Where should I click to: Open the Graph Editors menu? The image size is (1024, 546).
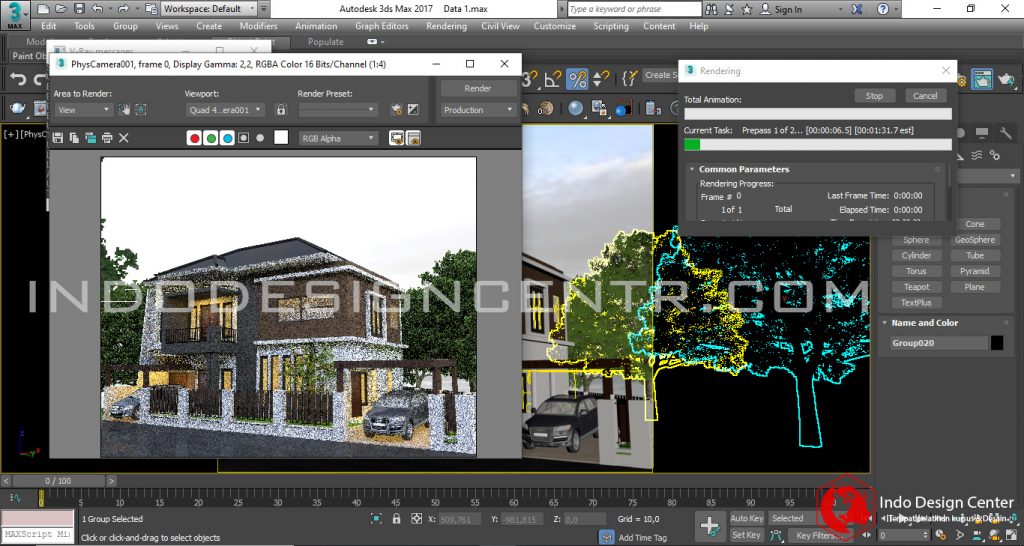[x=382, y=26]
